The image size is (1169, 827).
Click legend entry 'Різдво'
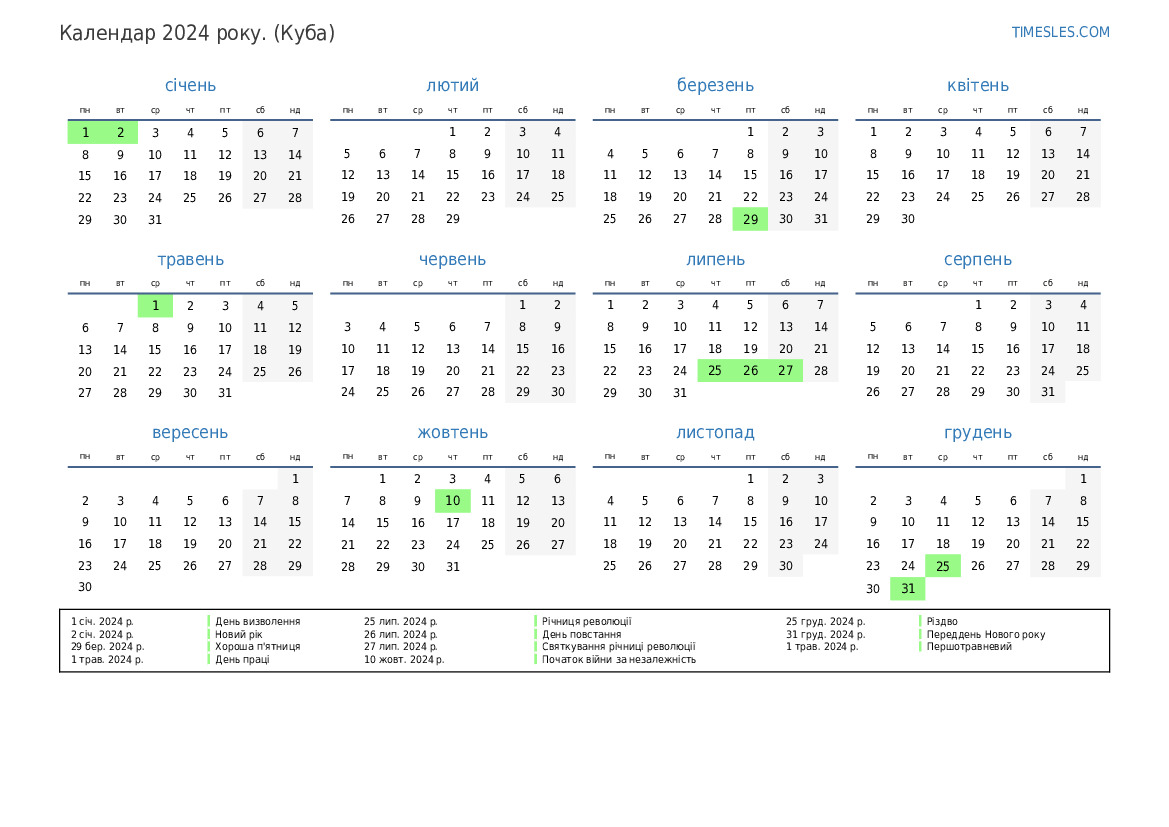(x=942, y=621)
